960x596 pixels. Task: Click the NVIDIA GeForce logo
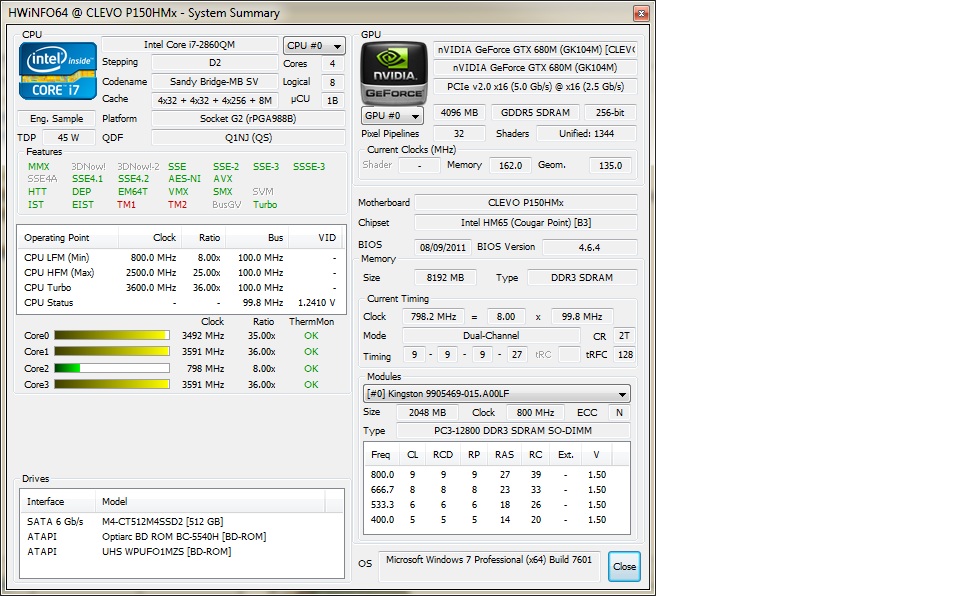[x=394, y=73]
